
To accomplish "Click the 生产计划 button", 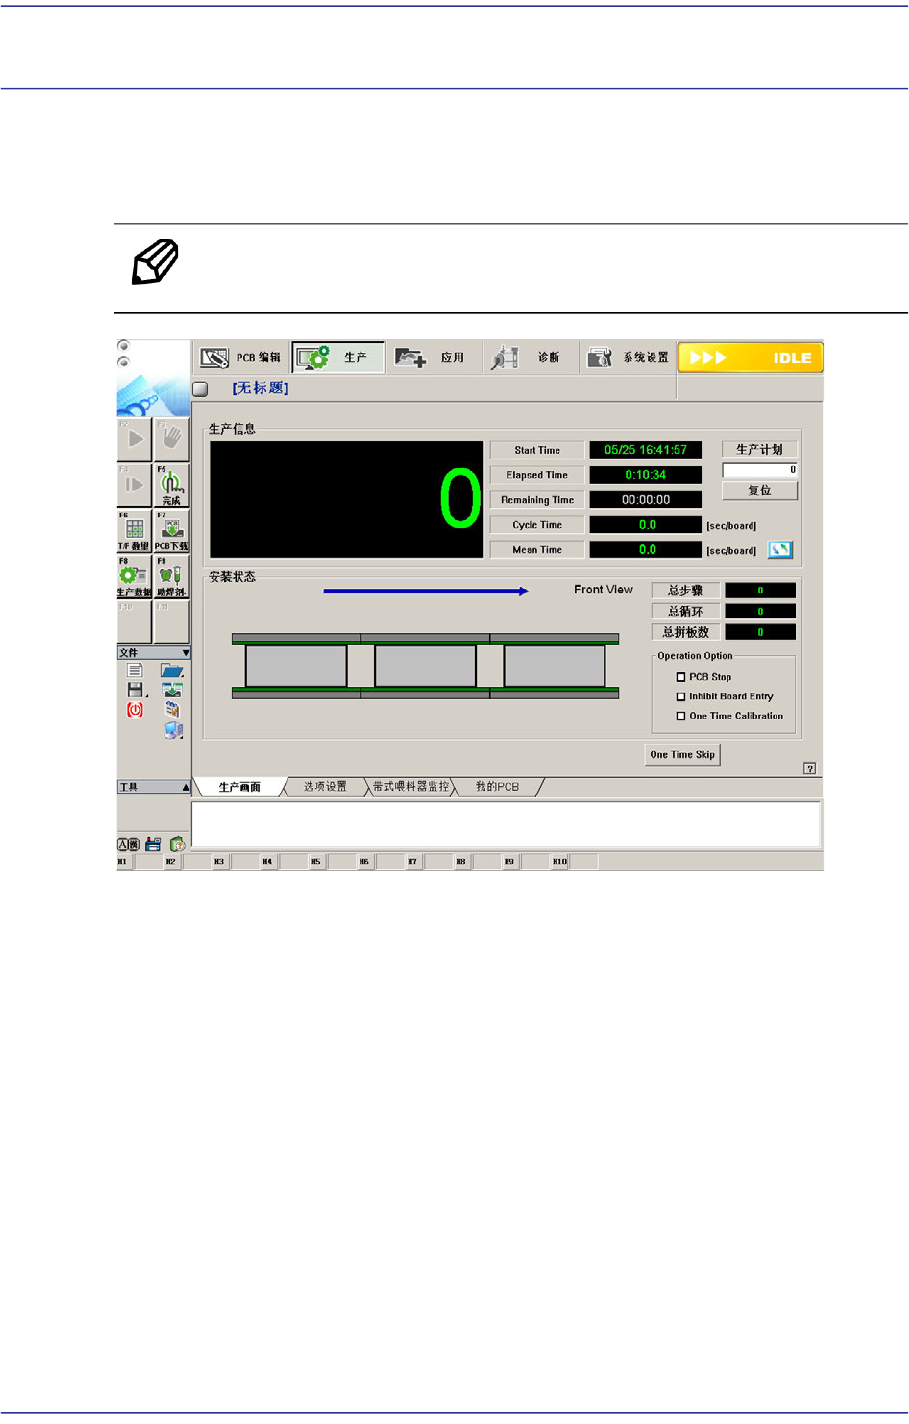I will [x=760, y=450].
